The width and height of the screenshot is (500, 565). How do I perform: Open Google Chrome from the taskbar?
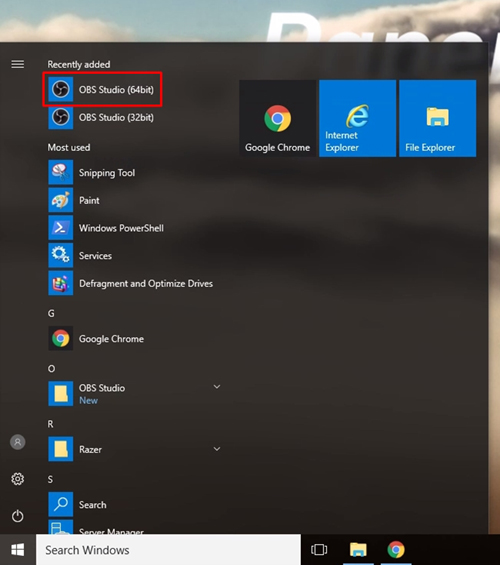click(x=396, y=550)
